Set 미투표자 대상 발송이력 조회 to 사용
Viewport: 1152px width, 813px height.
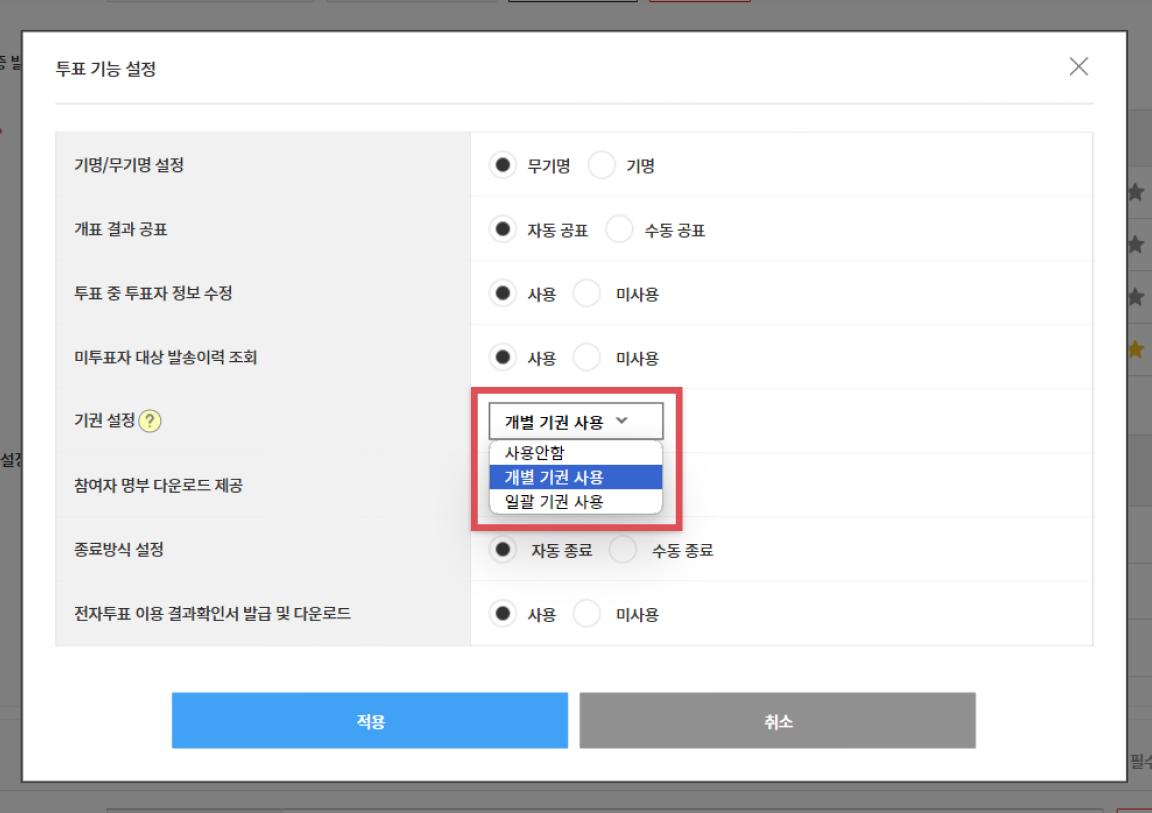(x=503, y=358)
